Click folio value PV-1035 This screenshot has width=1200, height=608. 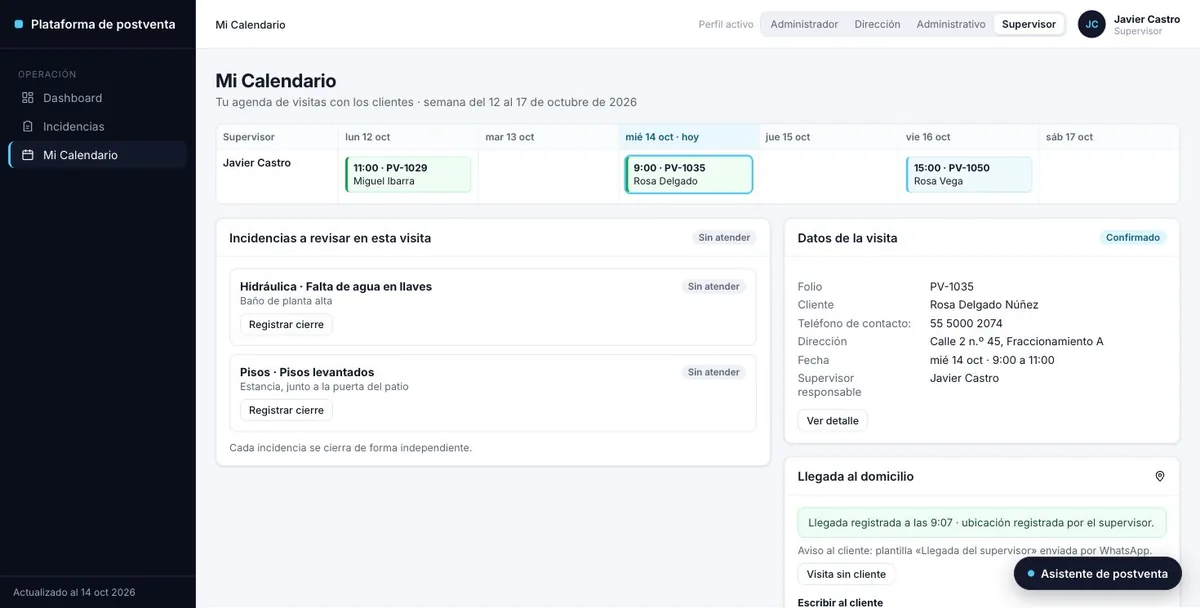[952, 287]
